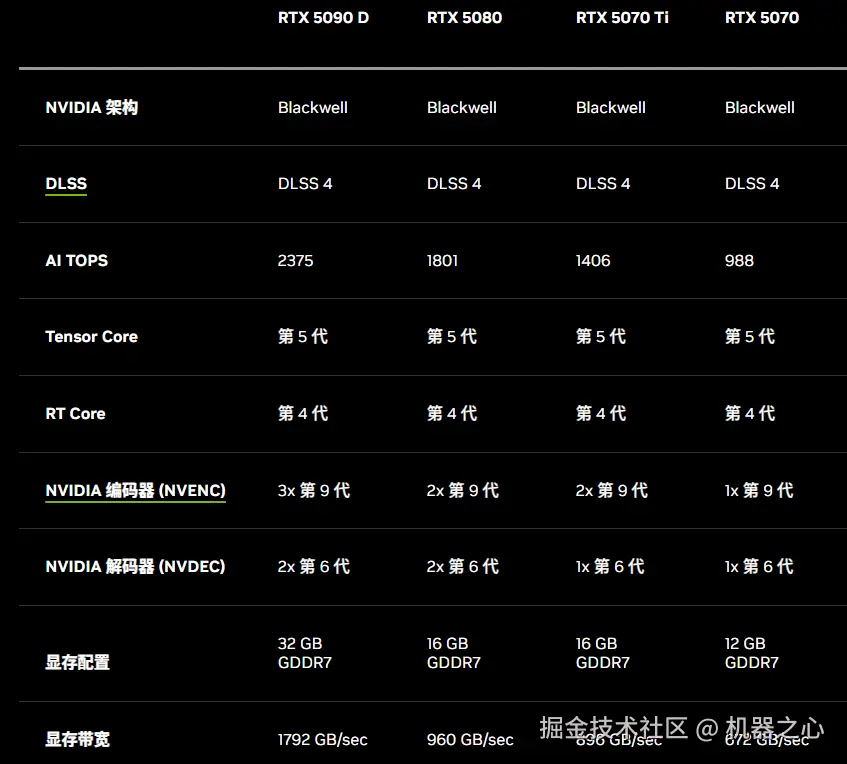Open the underlined DLSS link

point(66,184)
